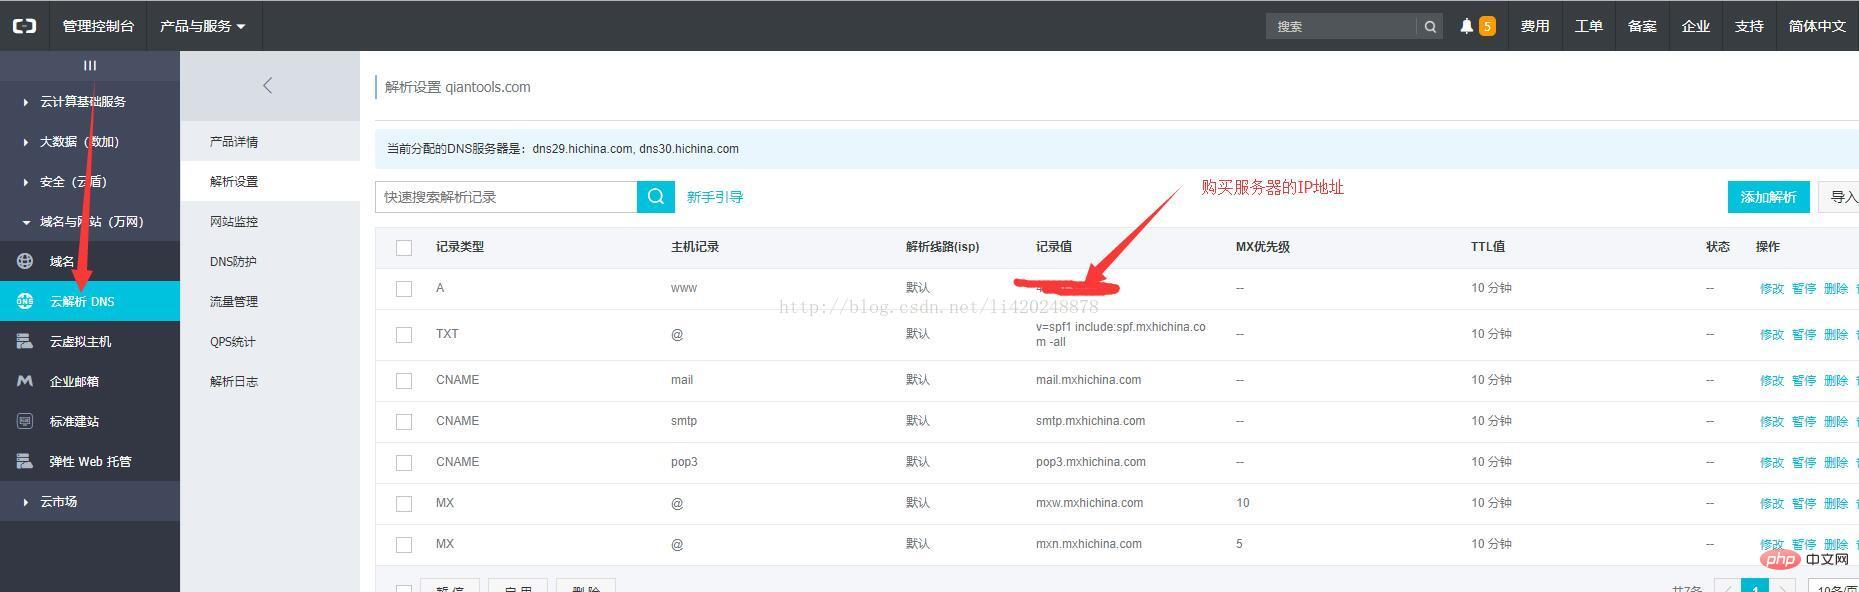Click the record value pop3.mxhichina.com
This screenshot has height=592, width=1859.
(x=1090, y=462)
